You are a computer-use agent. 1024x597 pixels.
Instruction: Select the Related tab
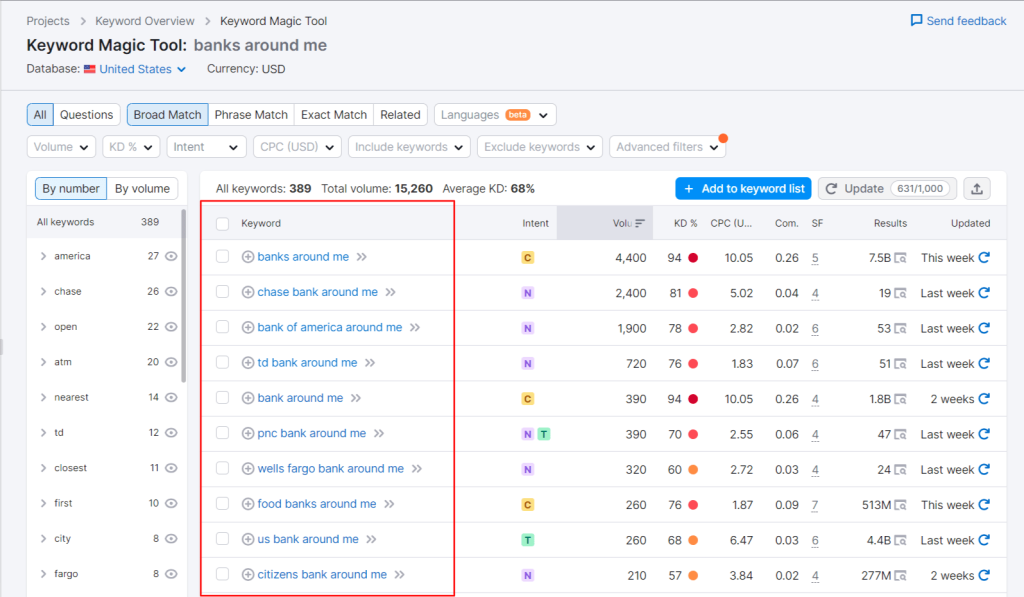(400, 115)
